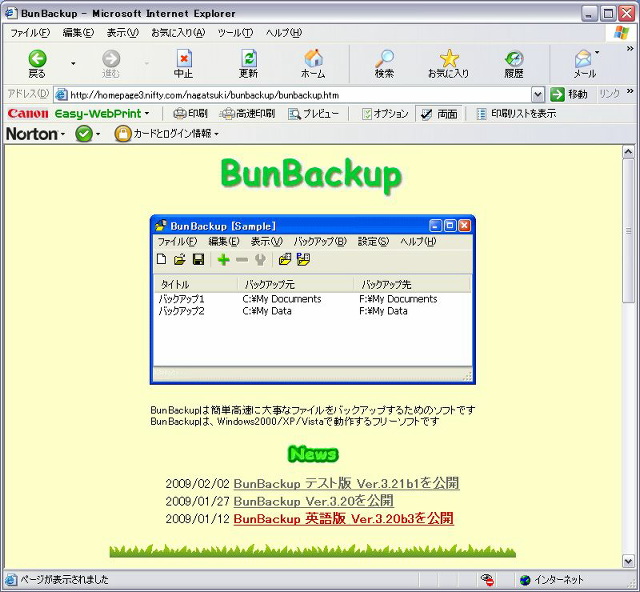Click Norton card and login info lock icon
Image resolution: width=640 pixels, height=592 pixels.
(123, 134)
